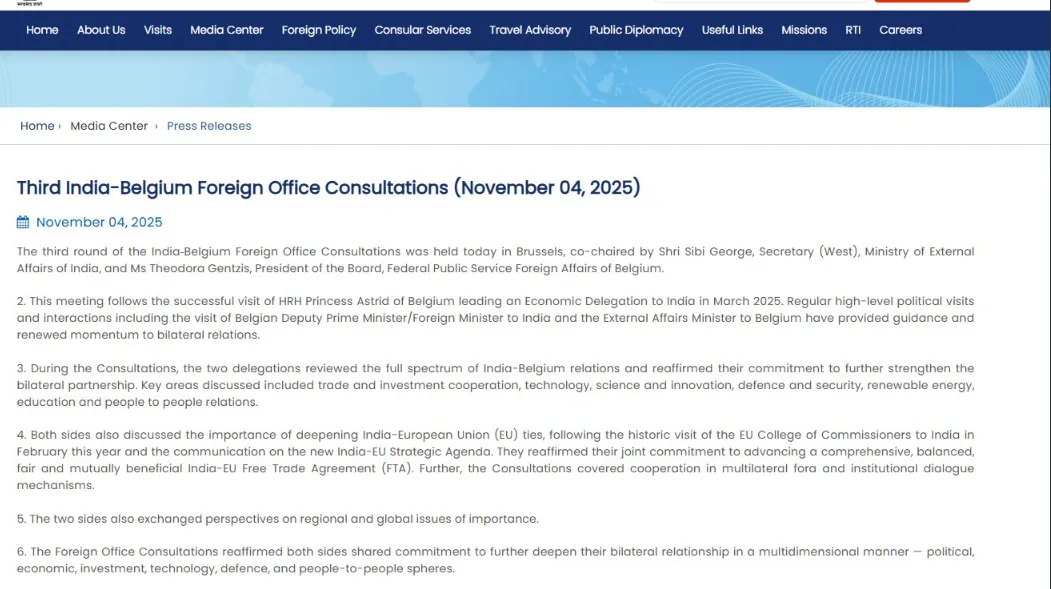1051x589 pixels.
Task: Go to the Careers page
Action: [900, 30]
